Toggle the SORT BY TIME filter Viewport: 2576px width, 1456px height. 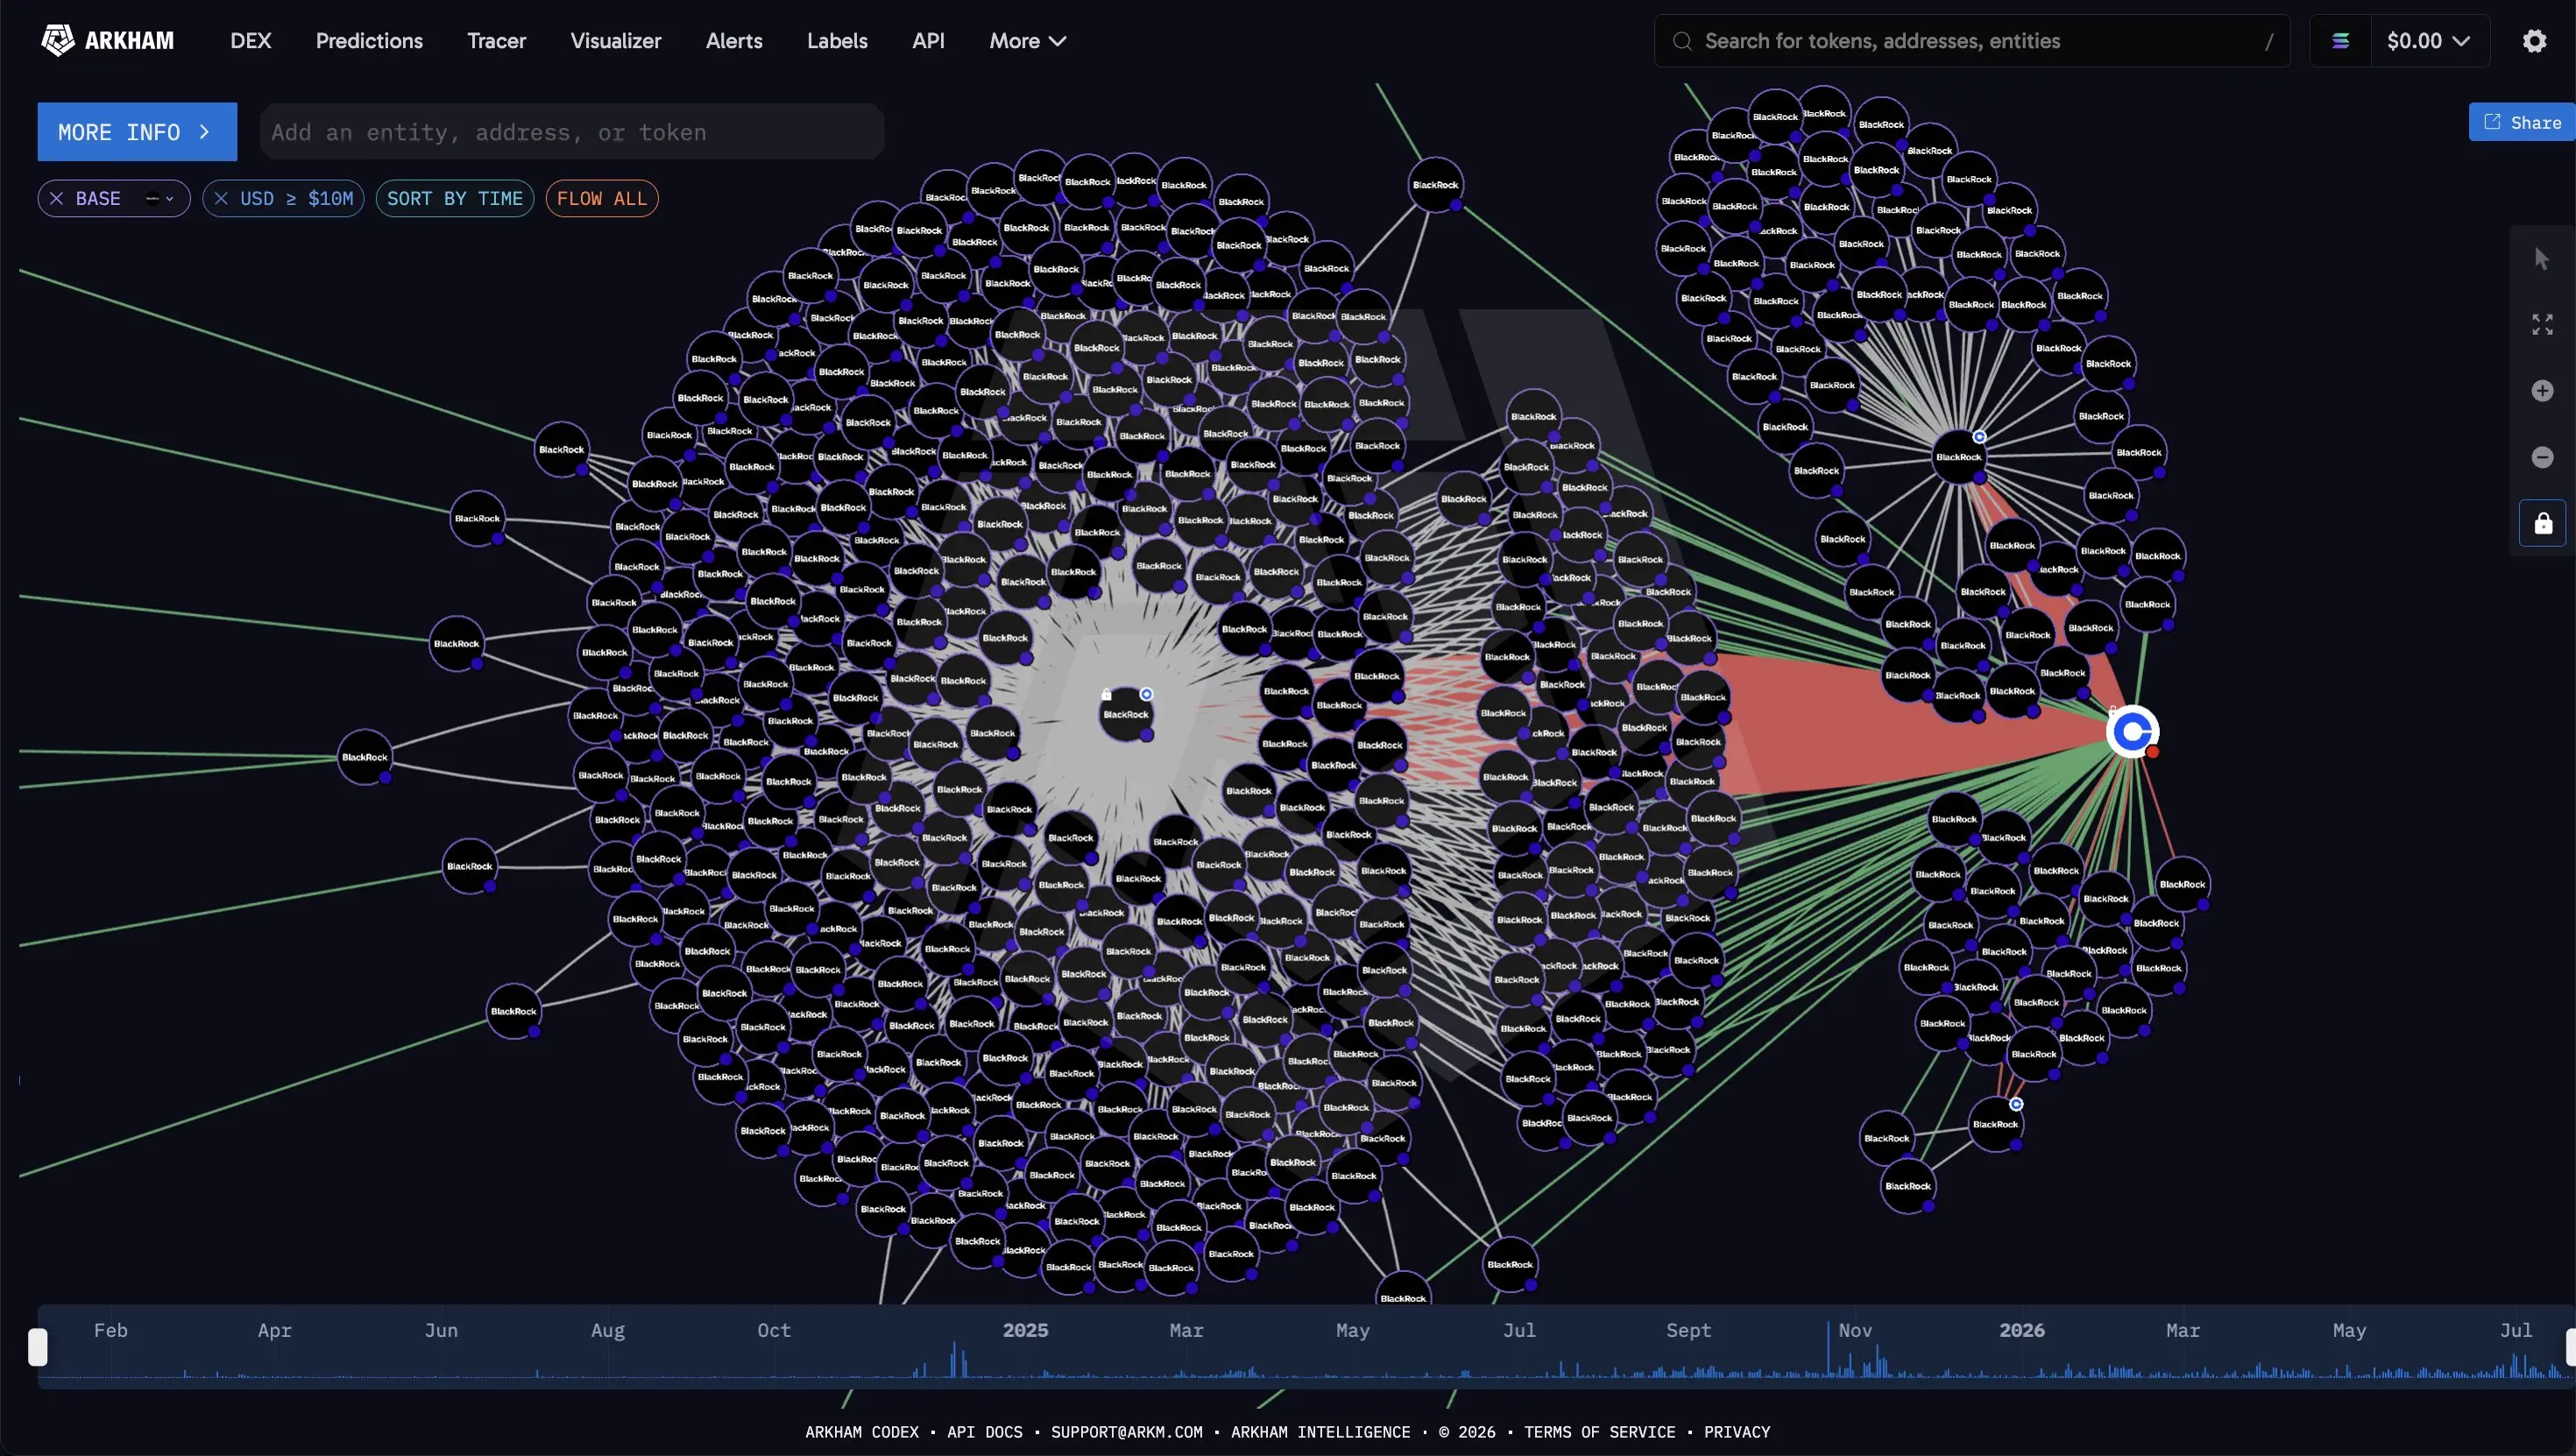(x=454, y=198)
